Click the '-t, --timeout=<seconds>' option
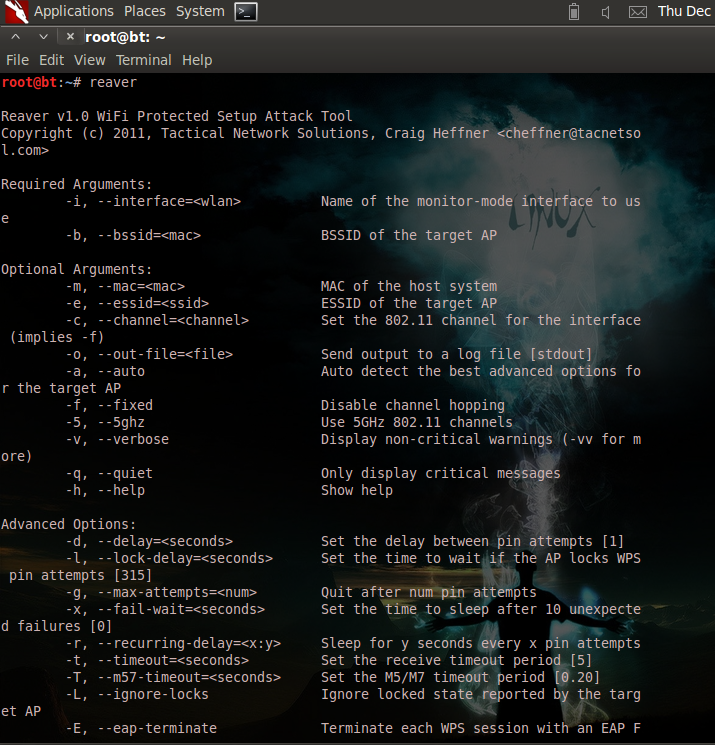 (157, 660)
